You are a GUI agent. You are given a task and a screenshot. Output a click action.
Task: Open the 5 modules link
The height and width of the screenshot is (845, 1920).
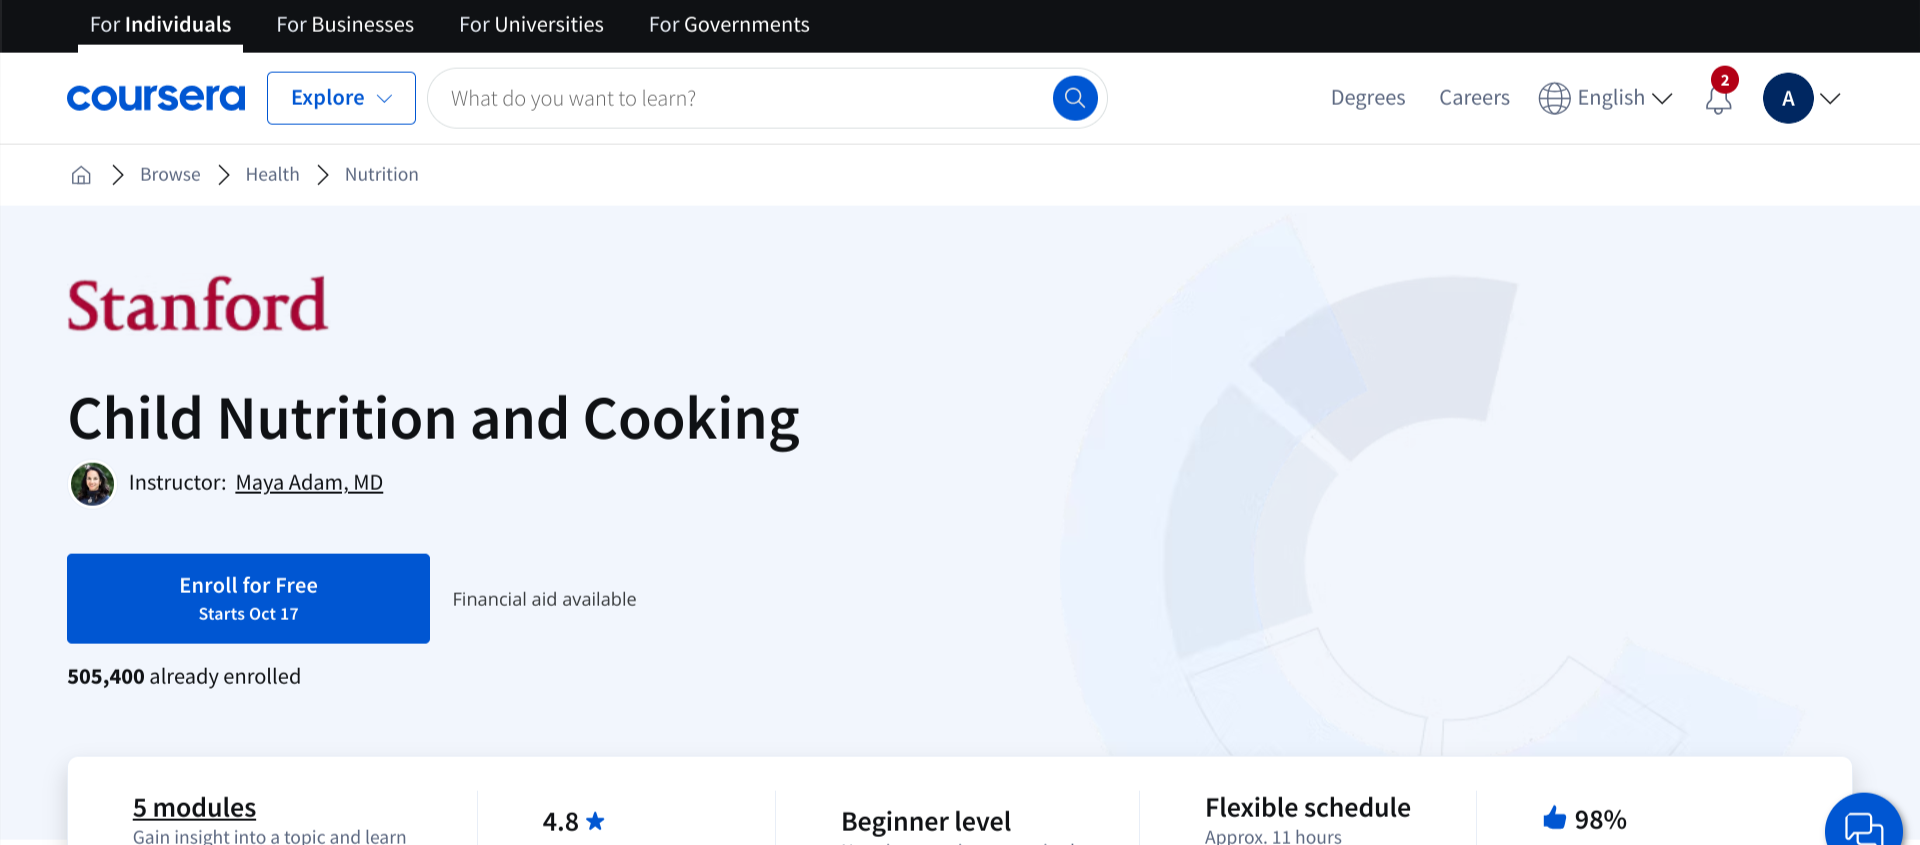click(194, 807)
